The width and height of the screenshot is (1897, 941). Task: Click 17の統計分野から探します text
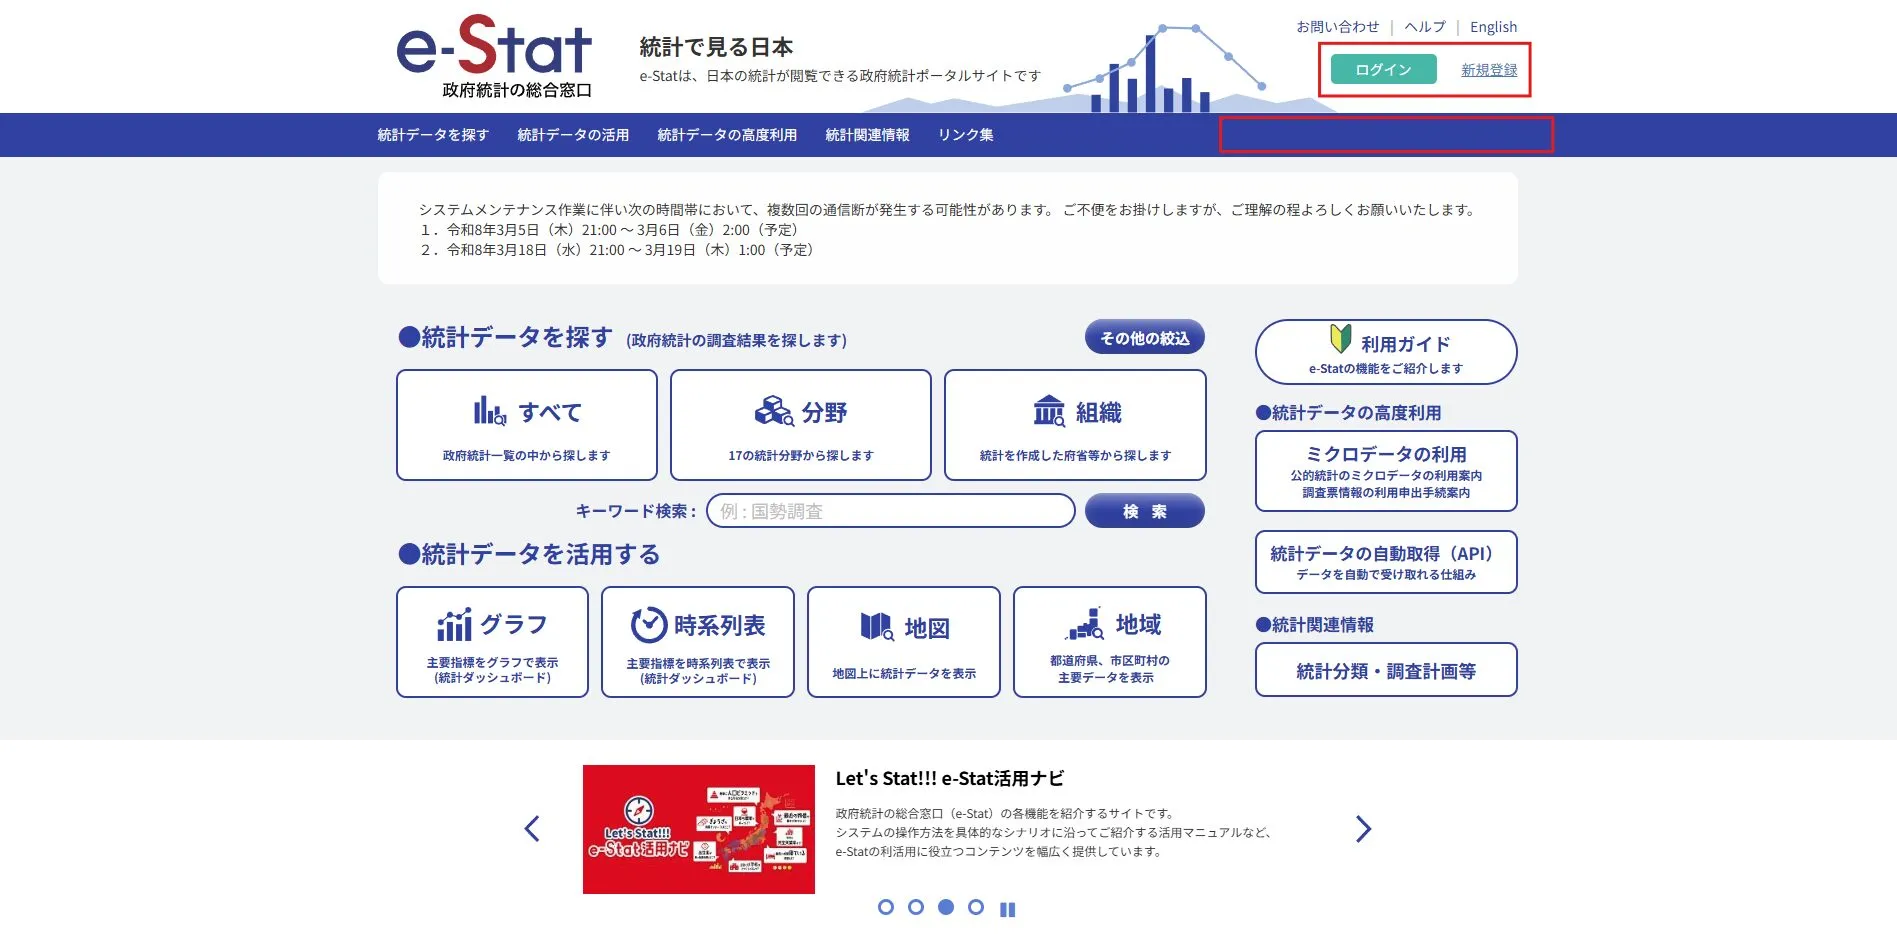coord(801,456)
